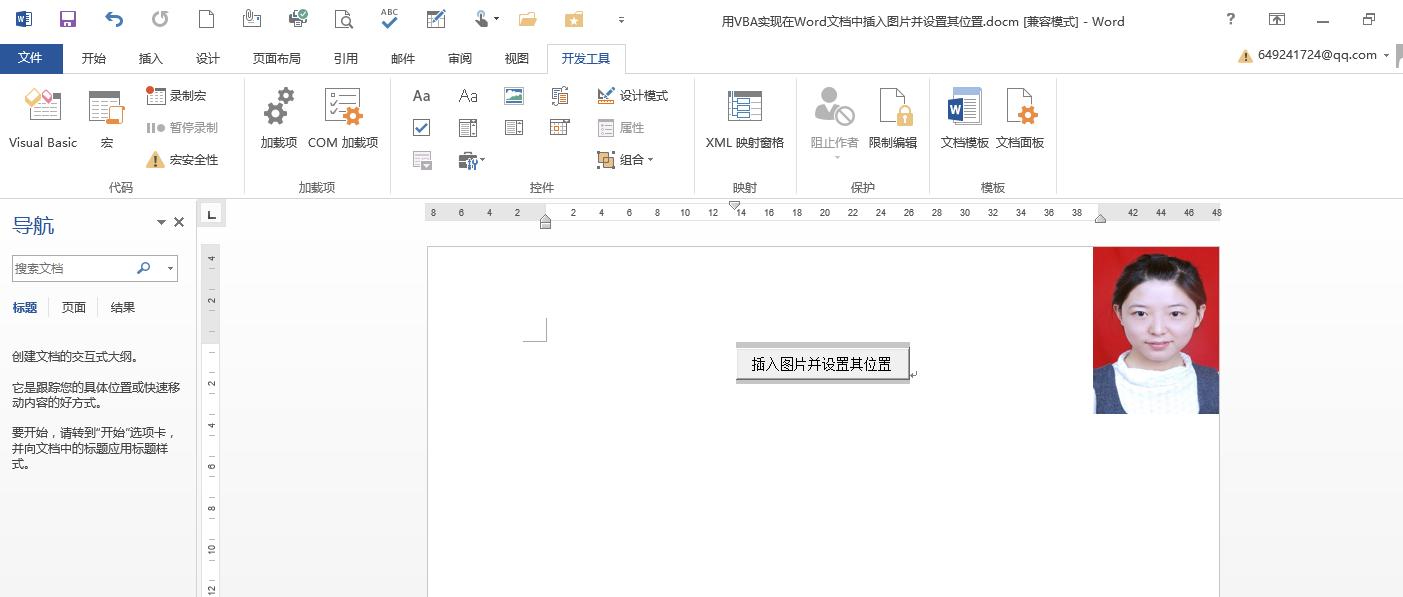Select the 宏 (Macros) icon
The height and width of the screenshot is (597, 1403).
point(105,117)
